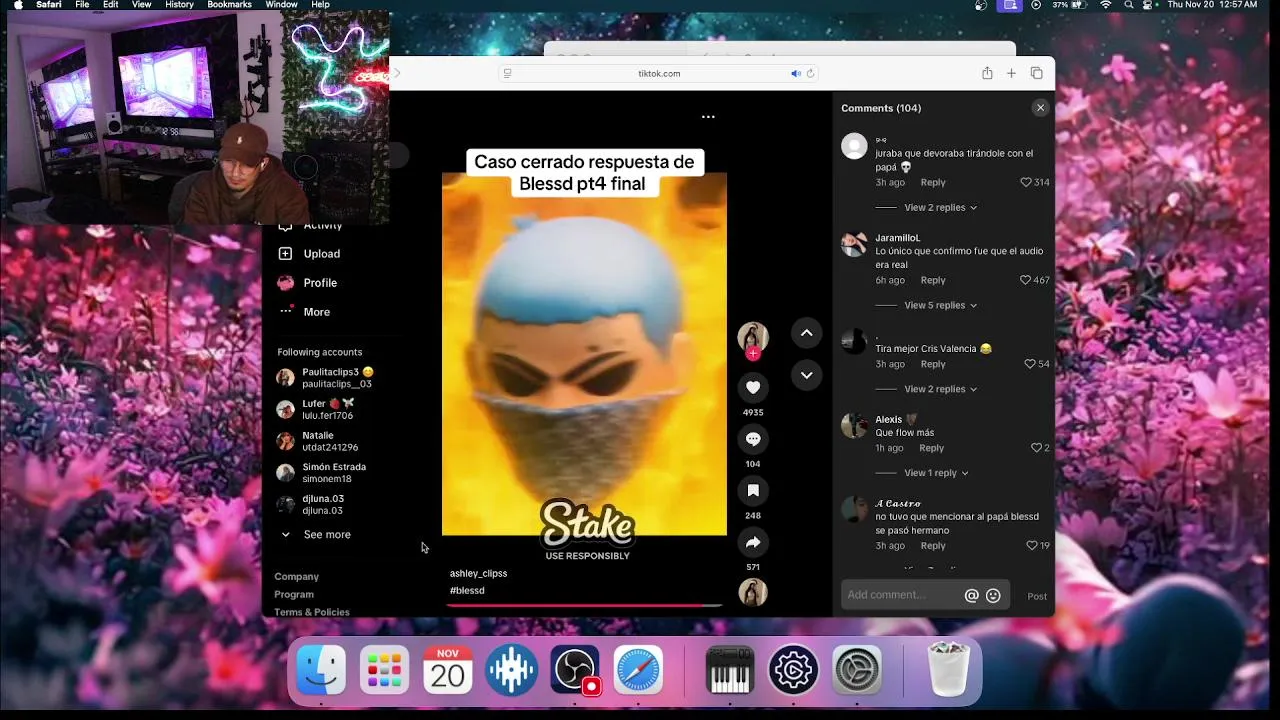The width and height of the screenshot is (1280, 720).
Task: Expand 'View 5 replies' under JaramilloL
Action: (940, 306)
